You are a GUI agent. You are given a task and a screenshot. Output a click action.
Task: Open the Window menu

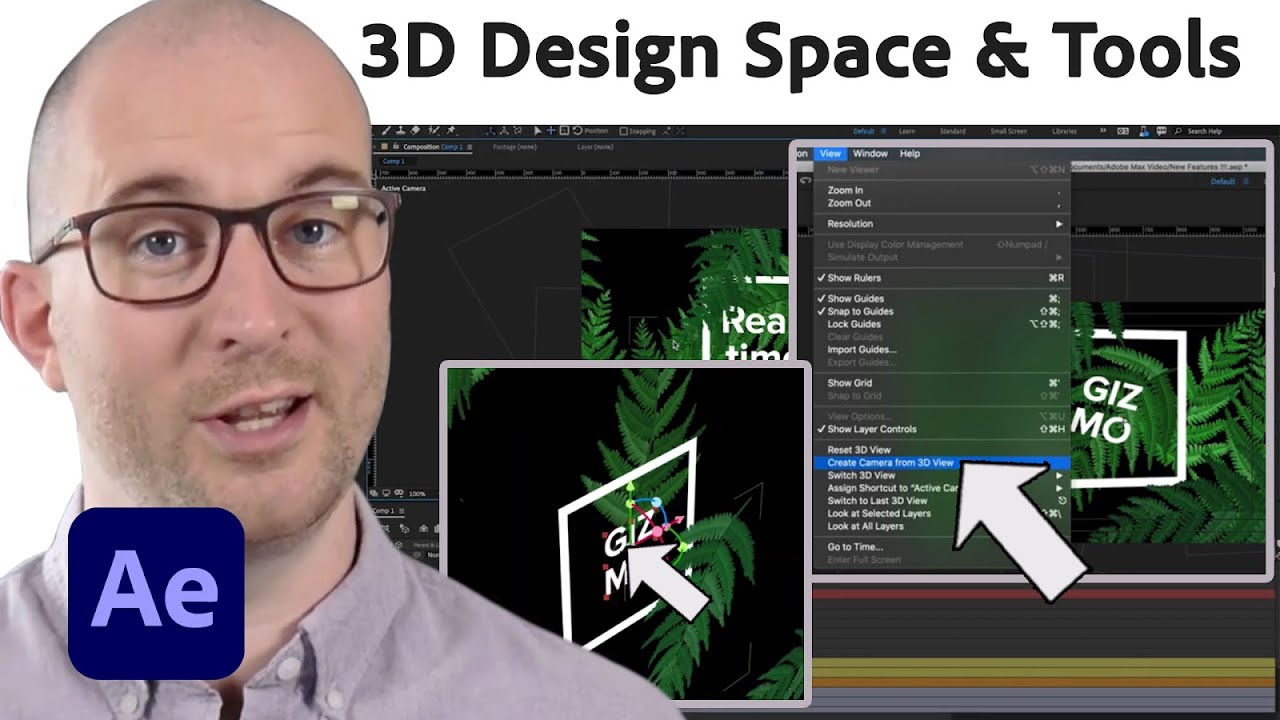870,154
